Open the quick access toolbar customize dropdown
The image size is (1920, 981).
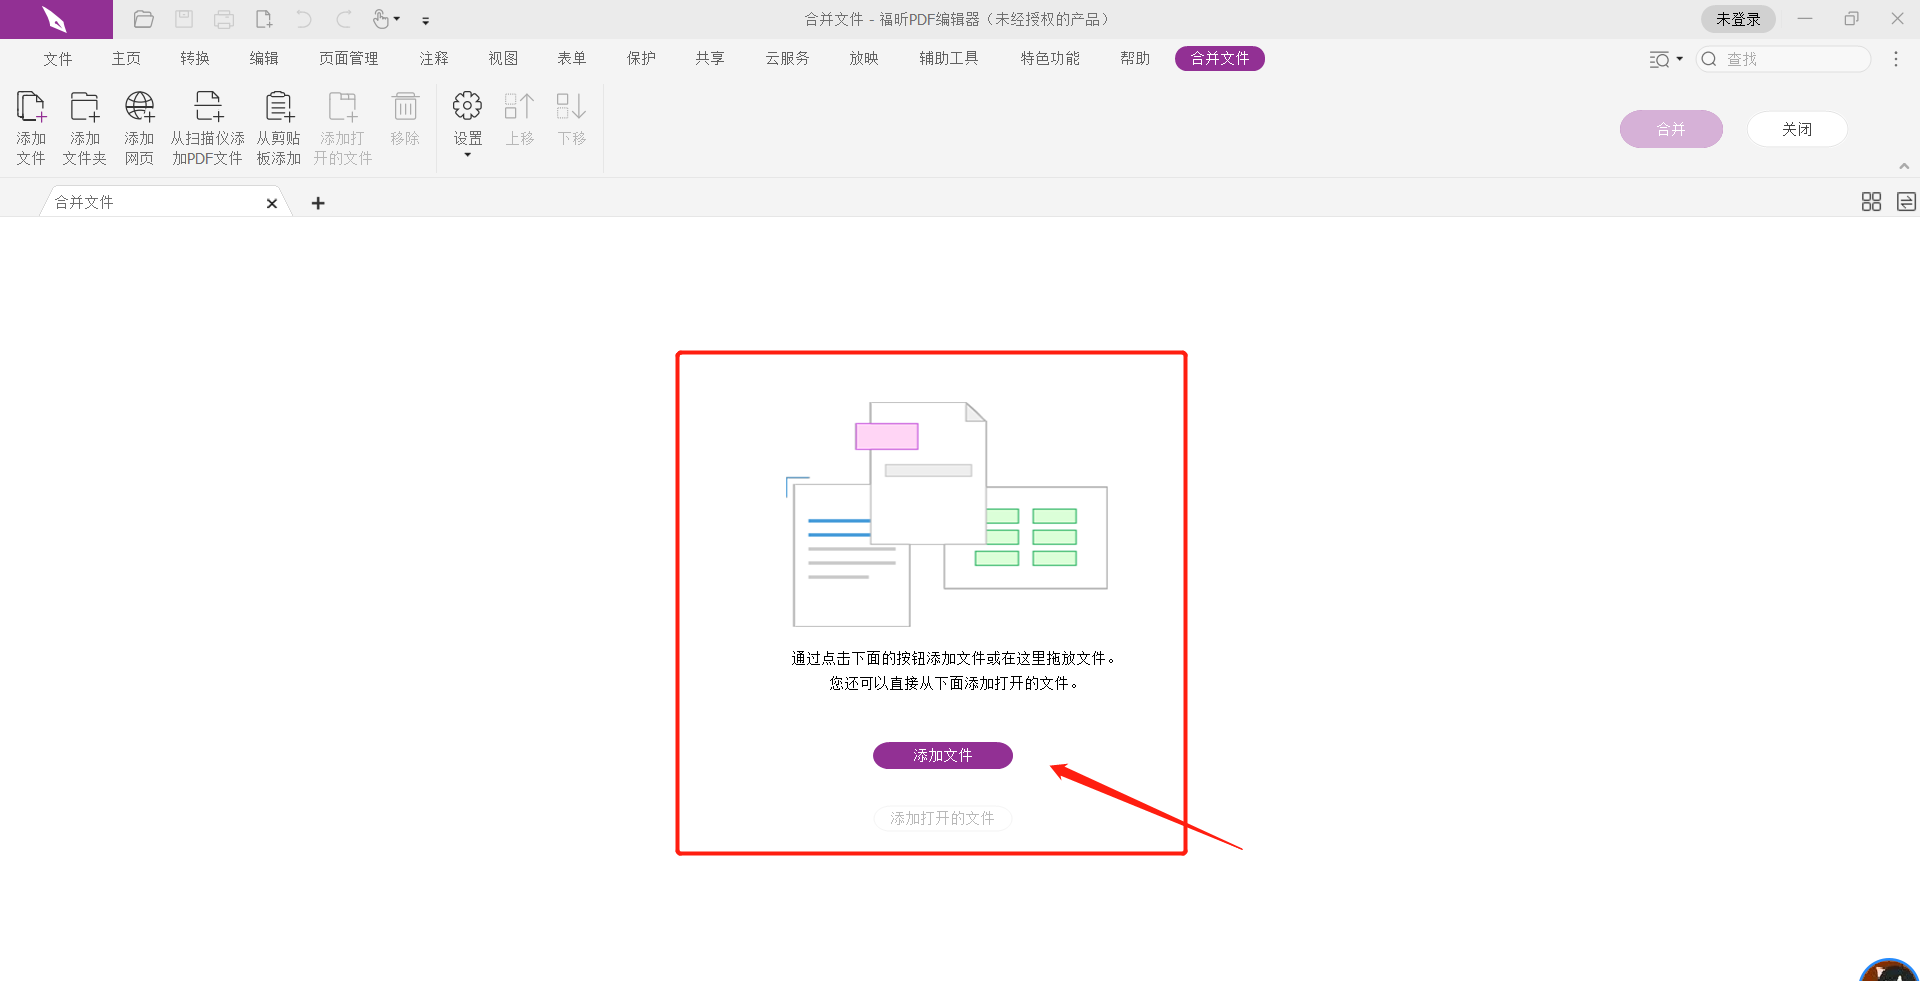pos(426,20)
